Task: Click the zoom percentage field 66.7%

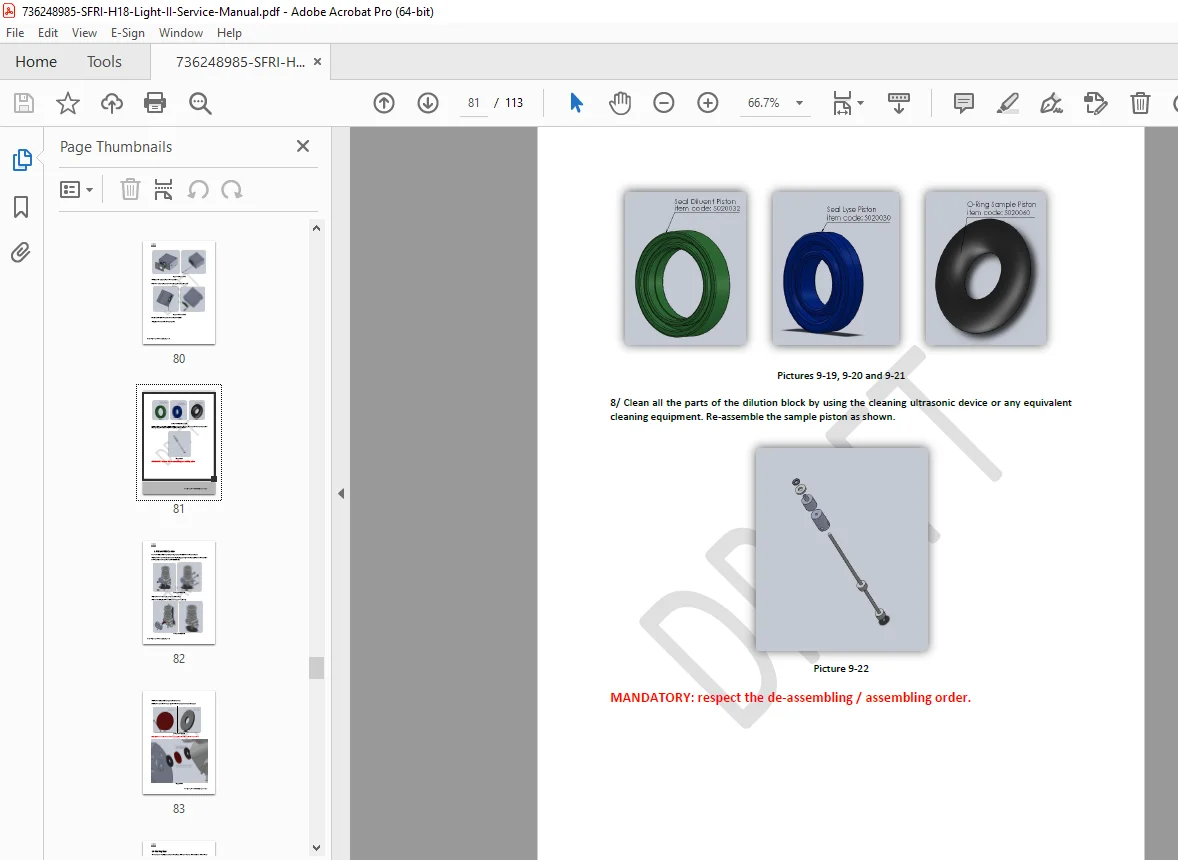Action: [x=763, y=103]
